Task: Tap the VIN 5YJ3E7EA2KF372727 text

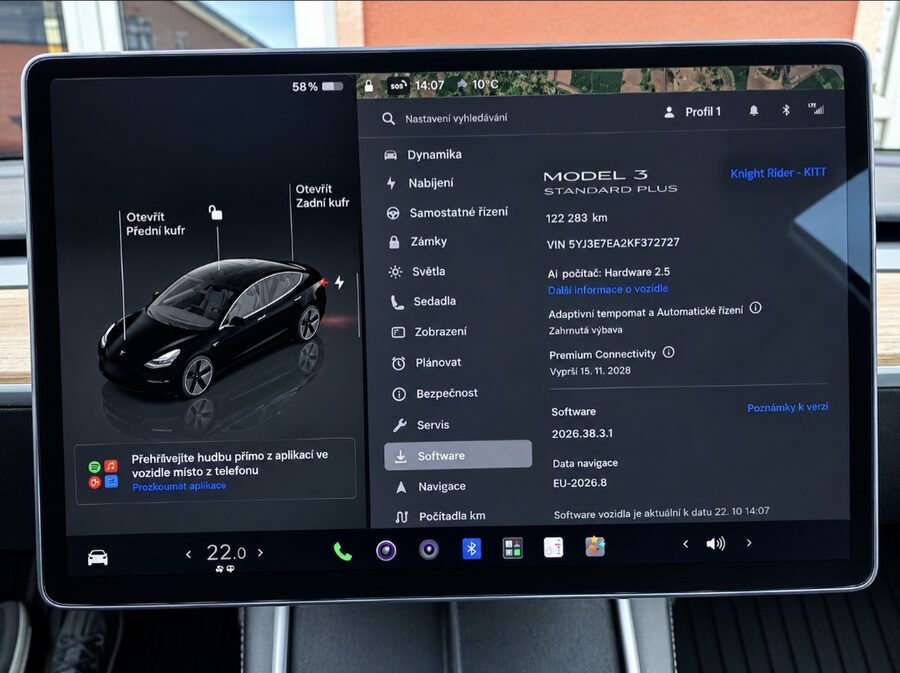Action: (613, 243)
